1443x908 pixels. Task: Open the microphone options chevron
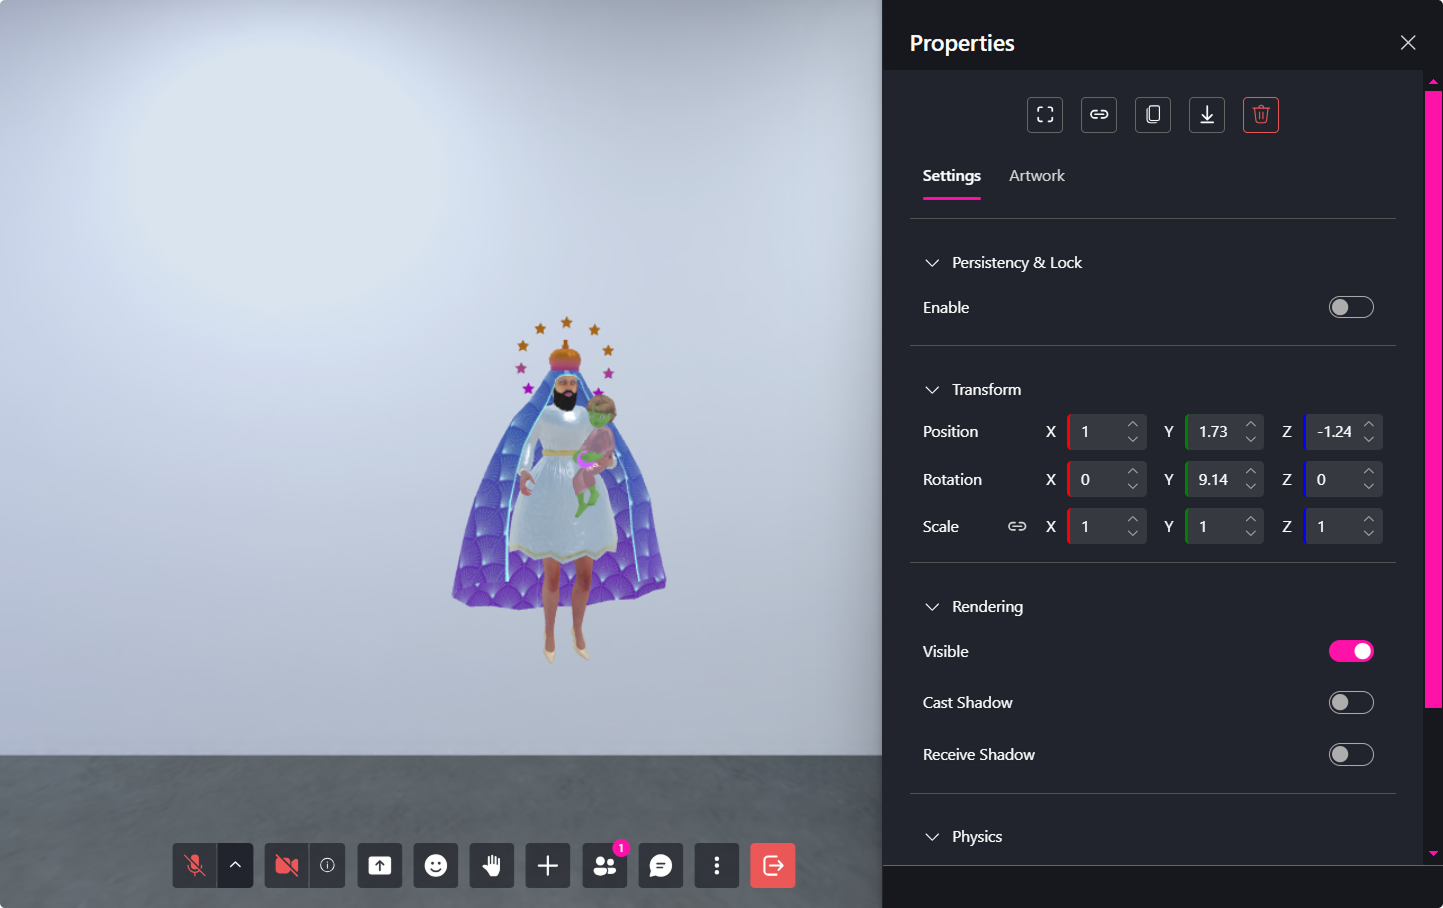tap(235, 865)
